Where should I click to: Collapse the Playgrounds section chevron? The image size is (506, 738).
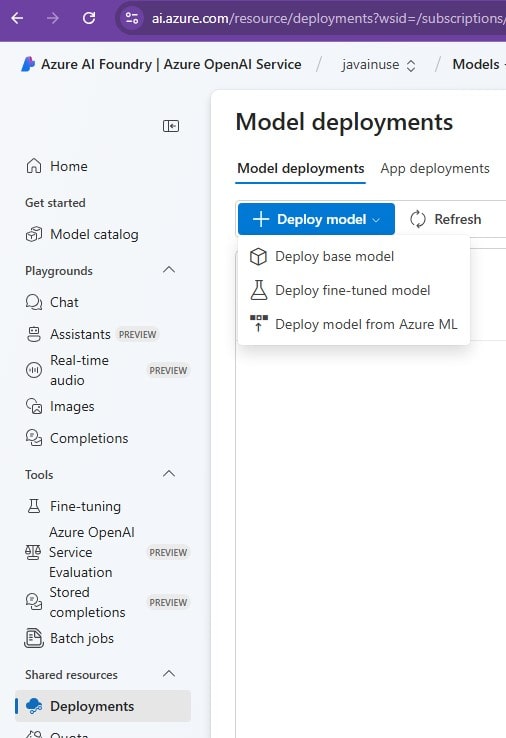click(x=169, y=270)
